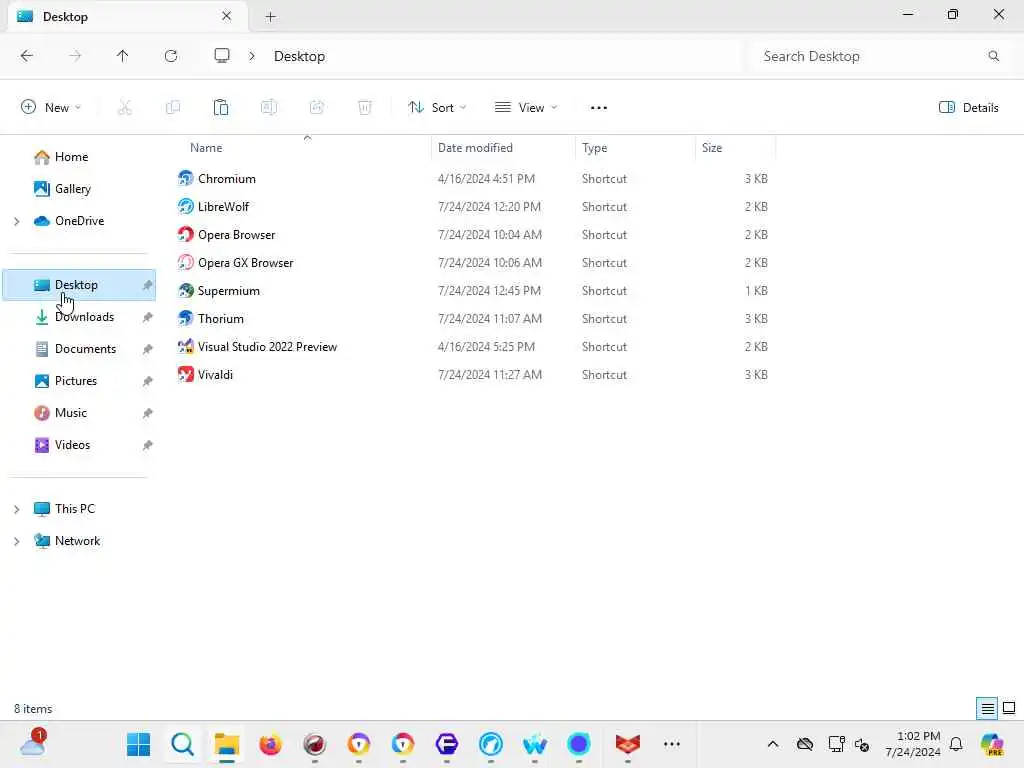Screen dimensions: 1024x768
Task: Switch to details list view icon
Action: click(987, 708)
